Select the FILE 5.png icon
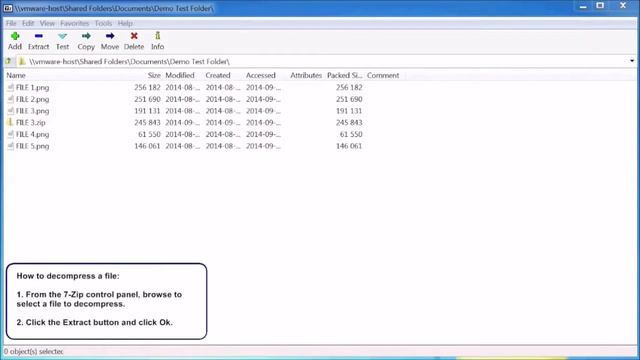Viewport: 640px width, 360px height. click(x=11, y=146)
